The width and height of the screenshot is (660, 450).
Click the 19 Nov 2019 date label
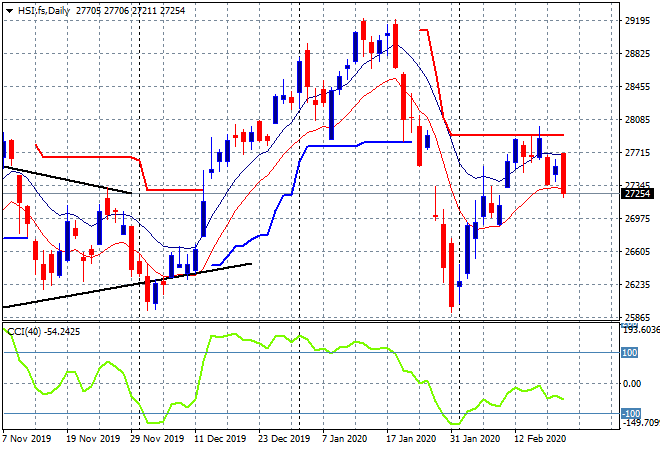click(93, 439)
